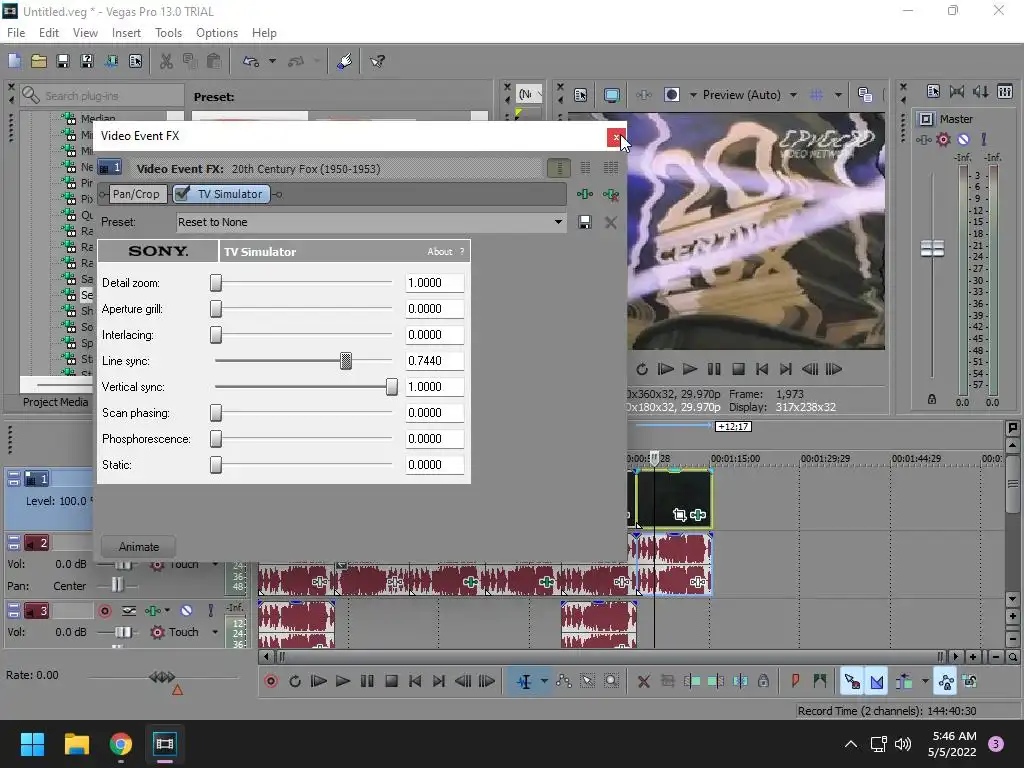Pause playback in Video Preview window
Viewport: 1024px width, 768px height.
tap(714, 370)
